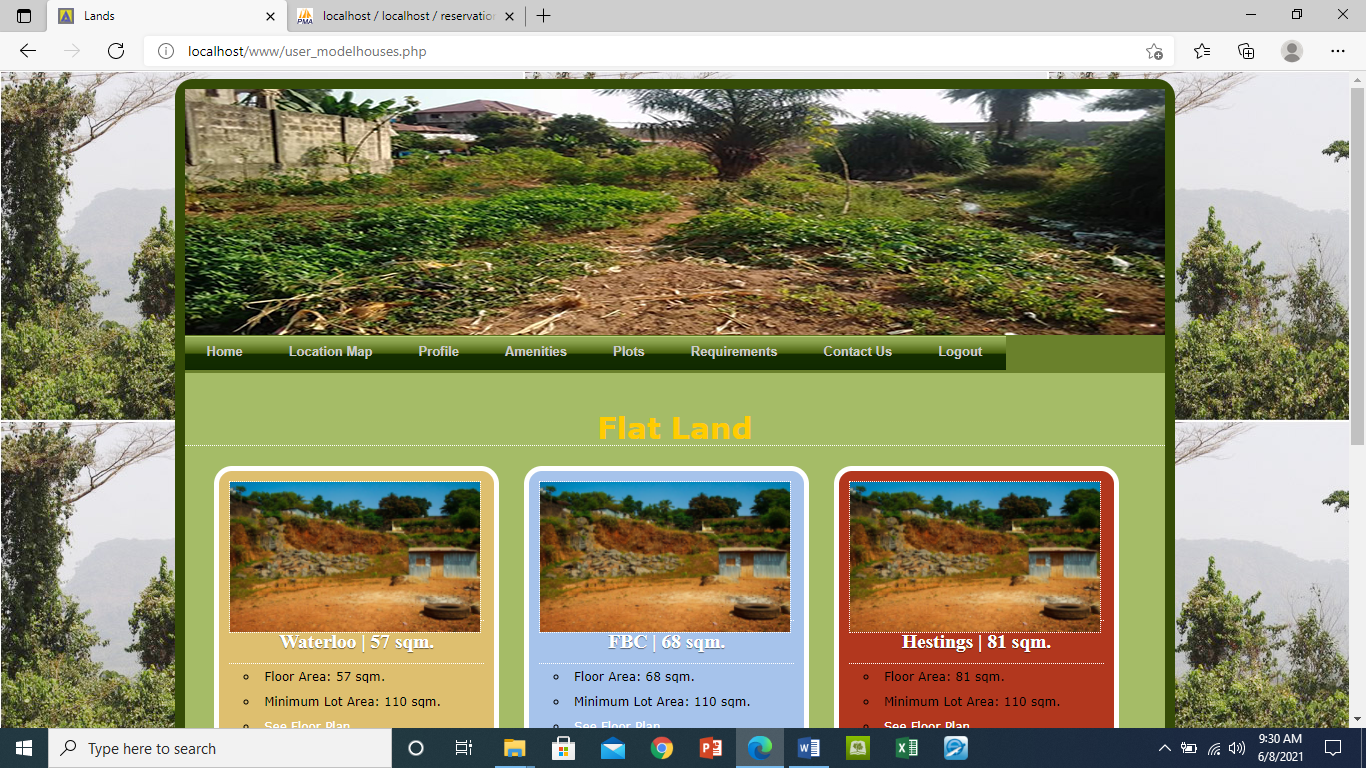This screenshot has height=768, width=1366.
Task: Go to the Amenities page
Action: point(535,352)
